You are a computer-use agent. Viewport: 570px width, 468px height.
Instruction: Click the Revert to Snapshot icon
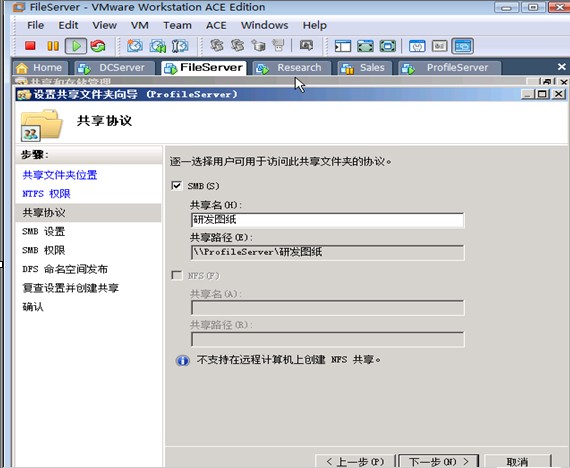click(158, 46)
